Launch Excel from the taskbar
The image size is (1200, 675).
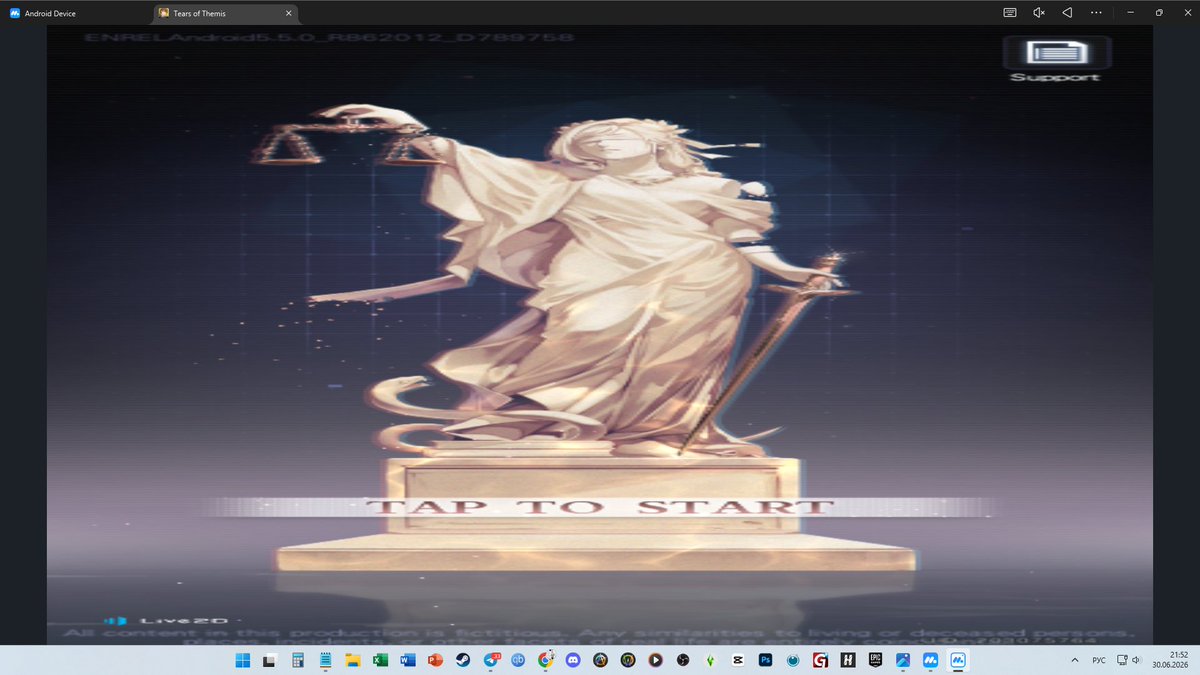click(380, 660)
